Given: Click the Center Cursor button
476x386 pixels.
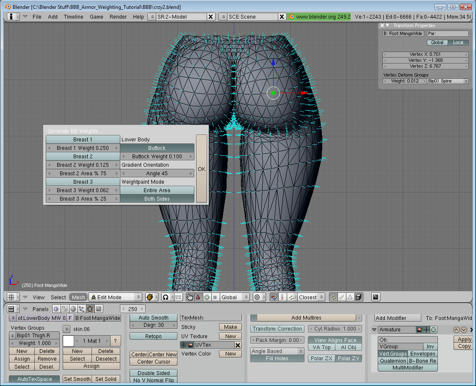Looking at the screenshot, I should coord(153,361).
